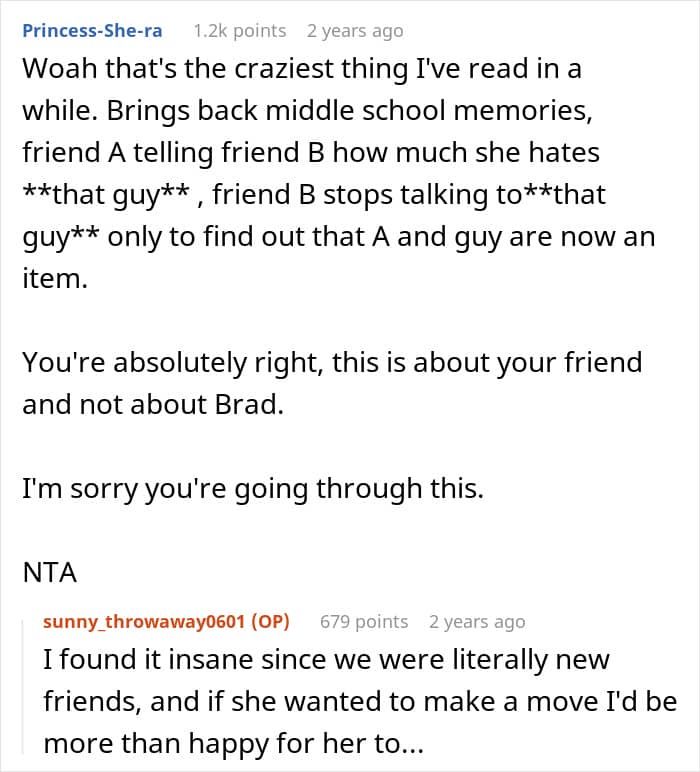Screen dimensions: 700x772
Task: Open top comment's 2 years ago timestamp
Action: coord(355,31)
